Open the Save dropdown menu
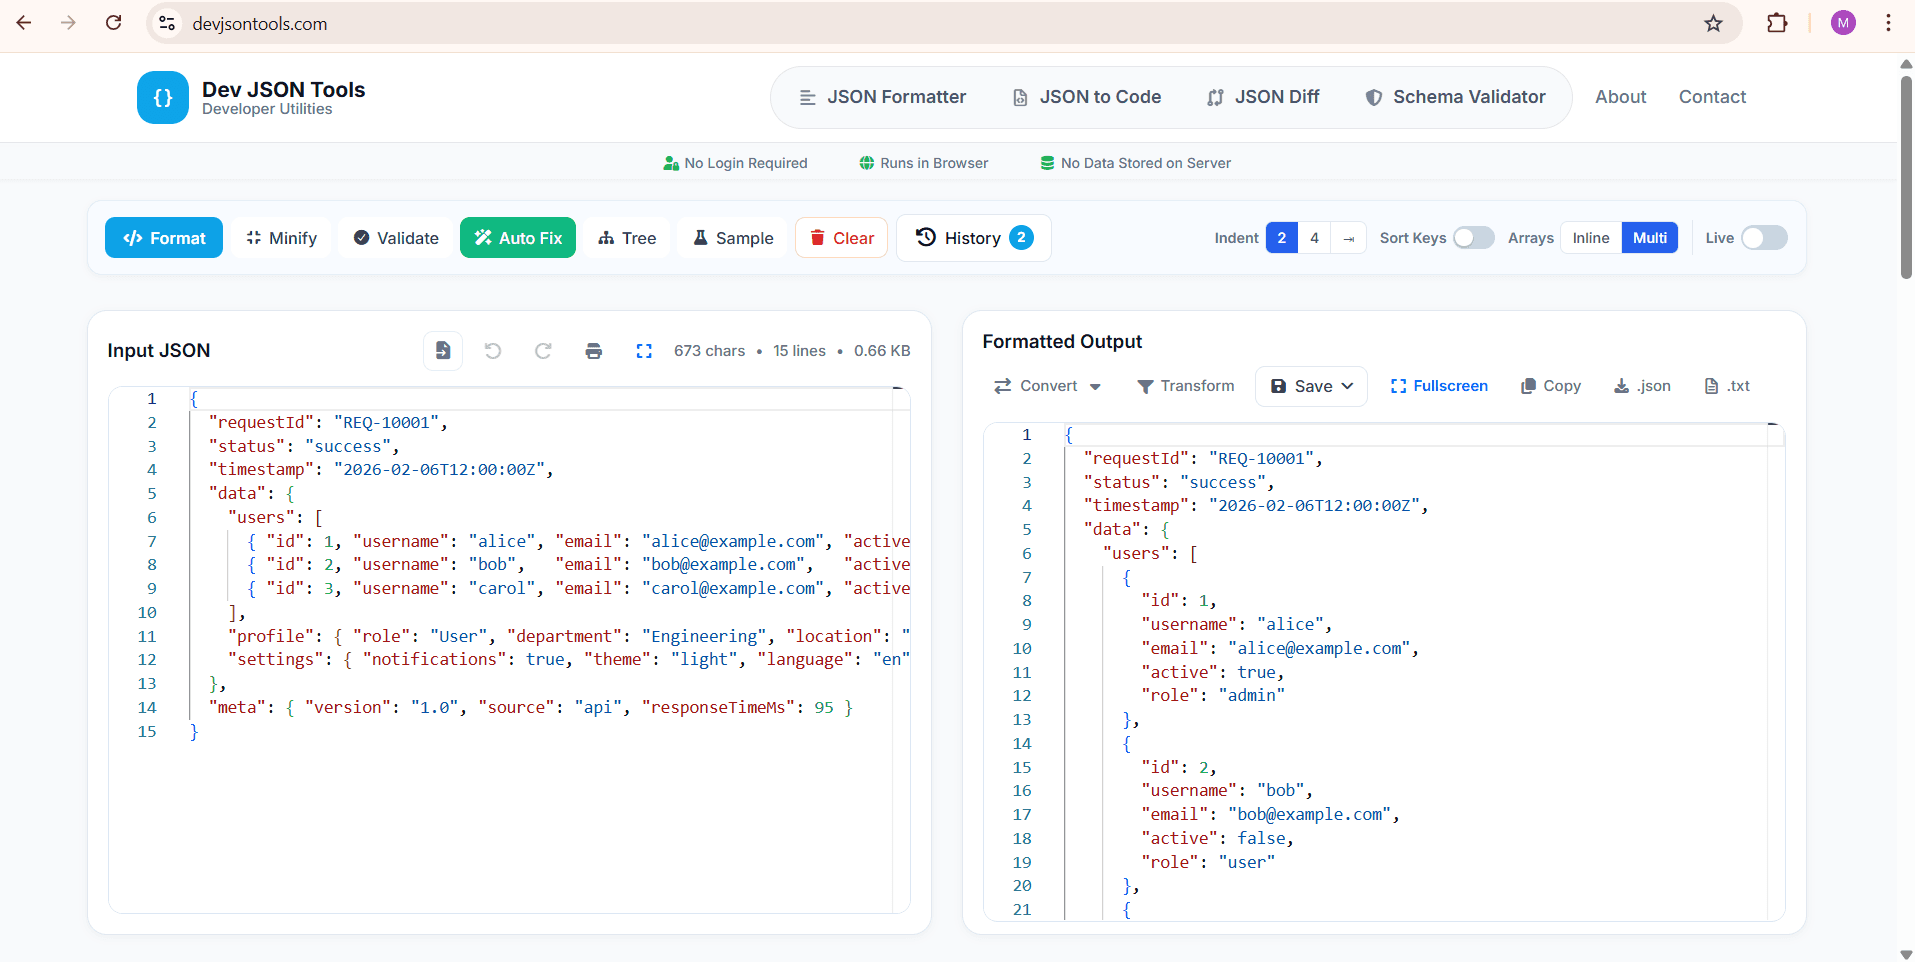 pos(1310,386)
